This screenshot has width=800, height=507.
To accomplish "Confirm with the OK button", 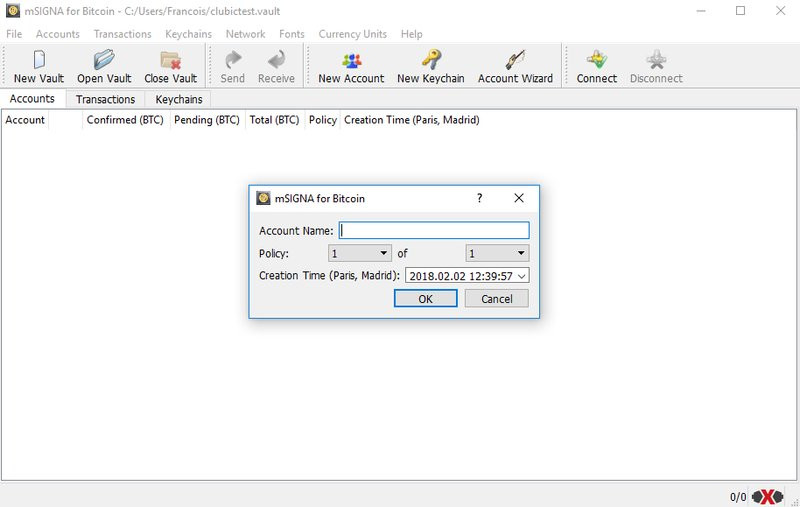I will coord(426,298).
